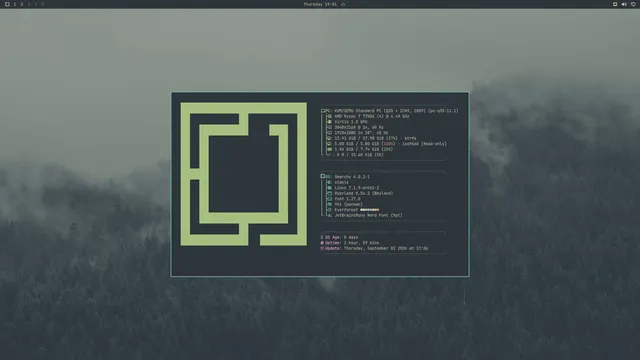The width and height of the screenshot is (640, 360).
Task: Click CPU icon beside AMD Ryzen 7 line
Action: 329,116
